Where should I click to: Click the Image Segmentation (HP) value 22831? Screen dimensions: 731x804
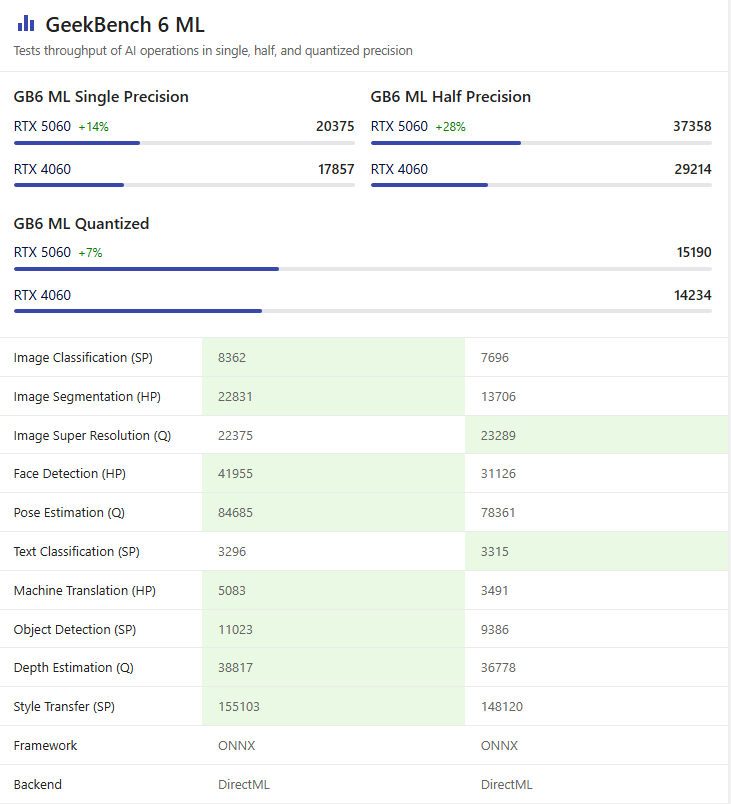click(x=235, y=397)
